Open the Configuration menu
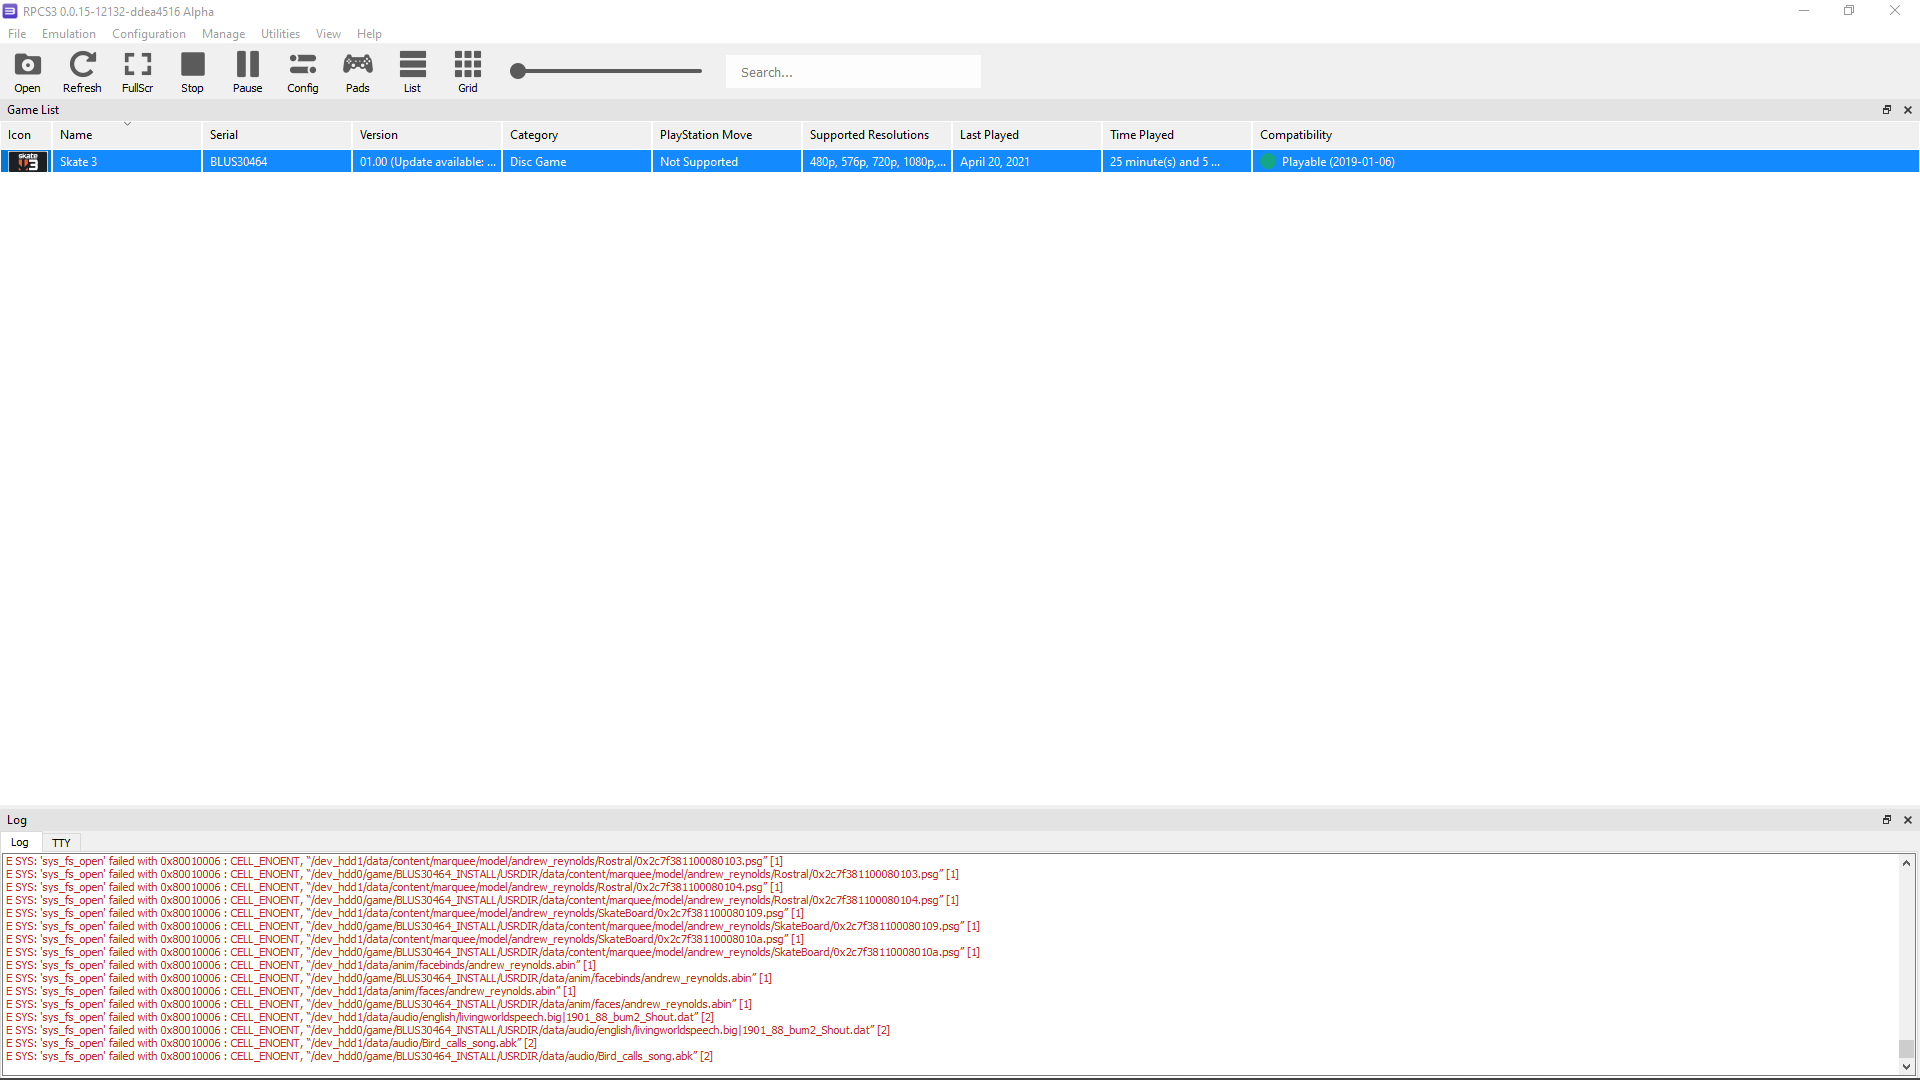1920x1080 pixels. (148, 34)
